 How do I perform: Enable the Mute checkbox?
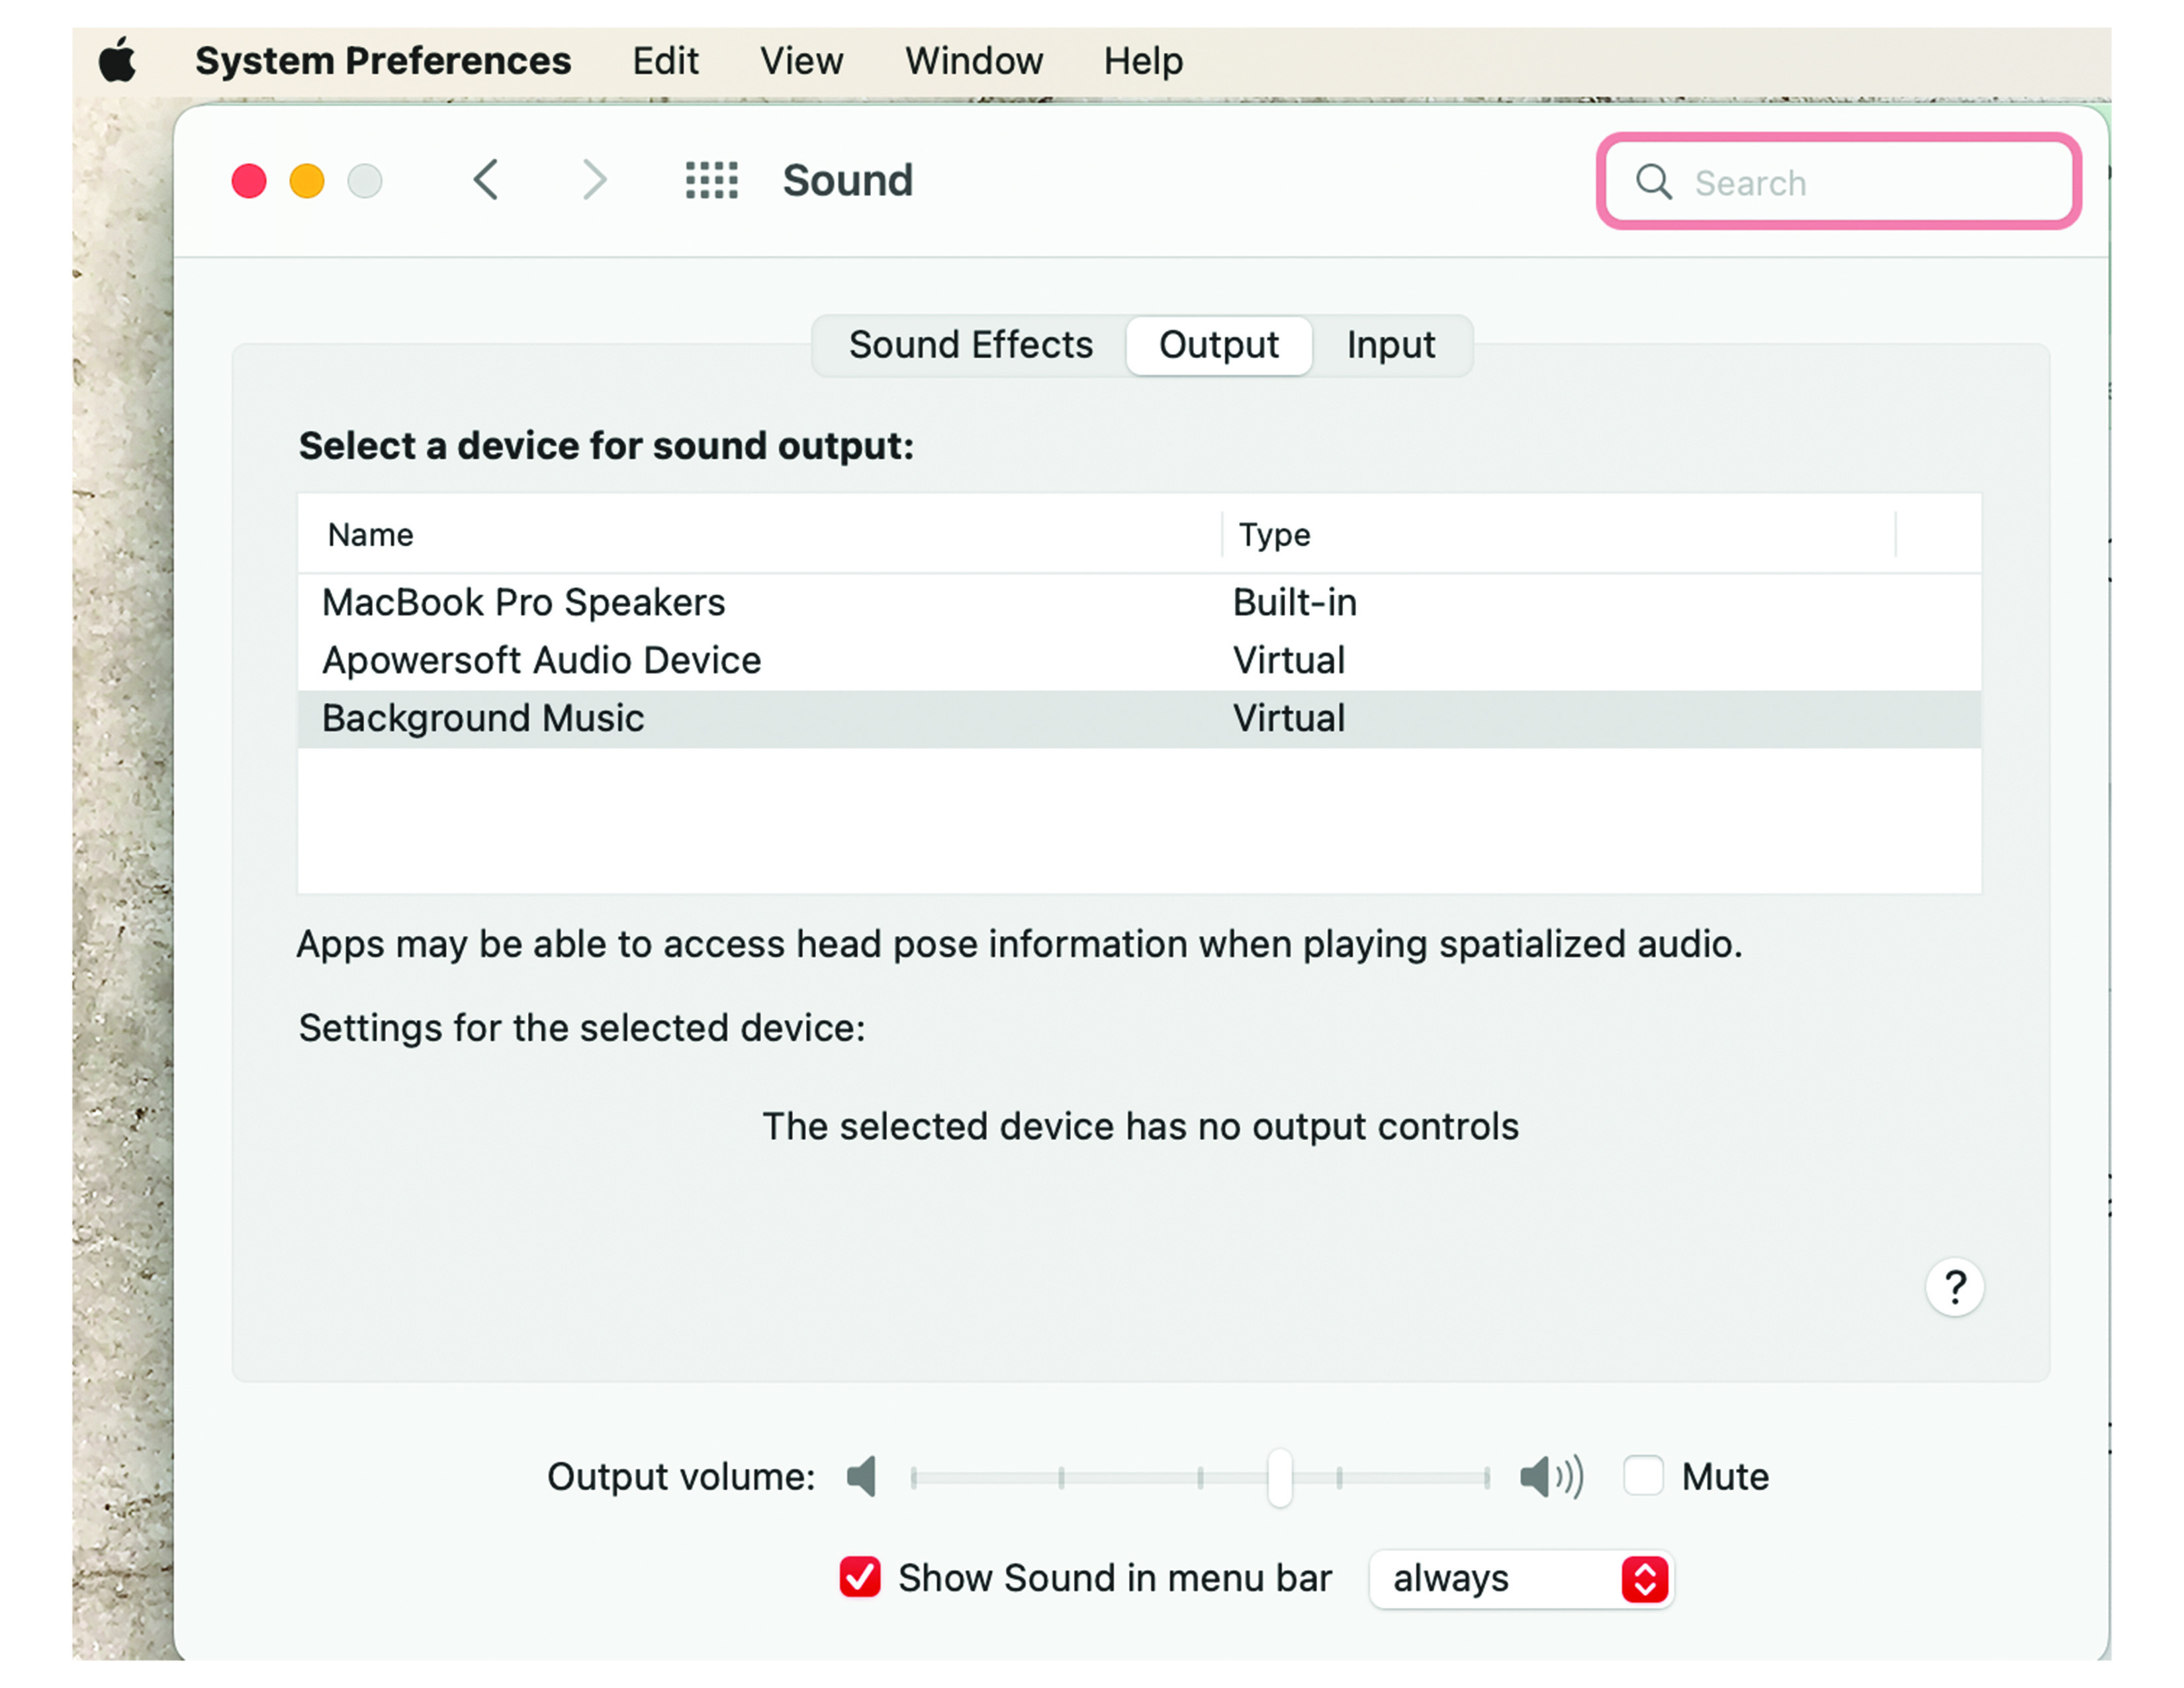[x=1643, y=1476]
